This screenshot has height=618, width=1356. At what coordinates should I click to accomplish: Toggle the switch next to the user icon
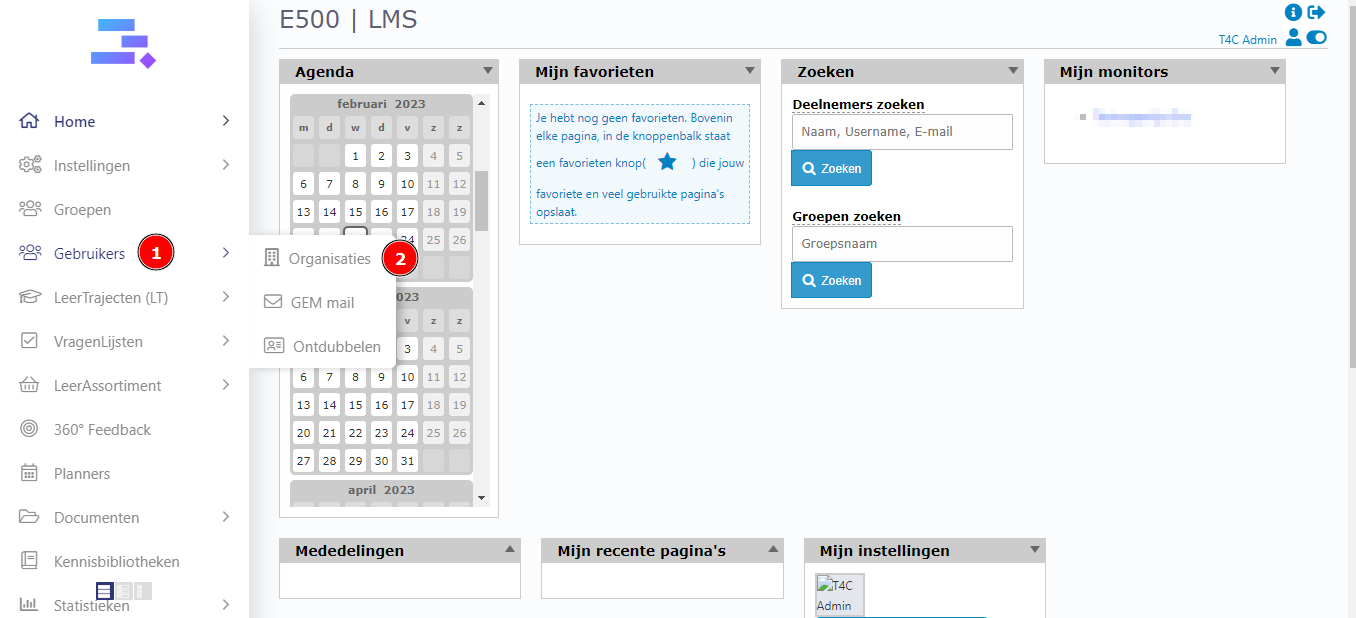[1316, 38]
